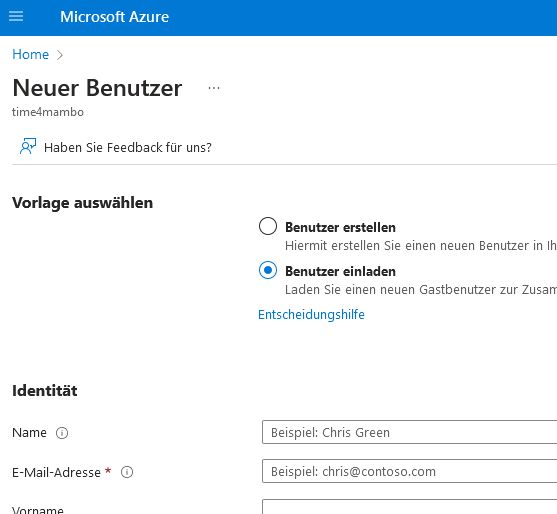The image size is (557, 514).
Task: Click the feedback person icon
Action: (x=28, y=146)
